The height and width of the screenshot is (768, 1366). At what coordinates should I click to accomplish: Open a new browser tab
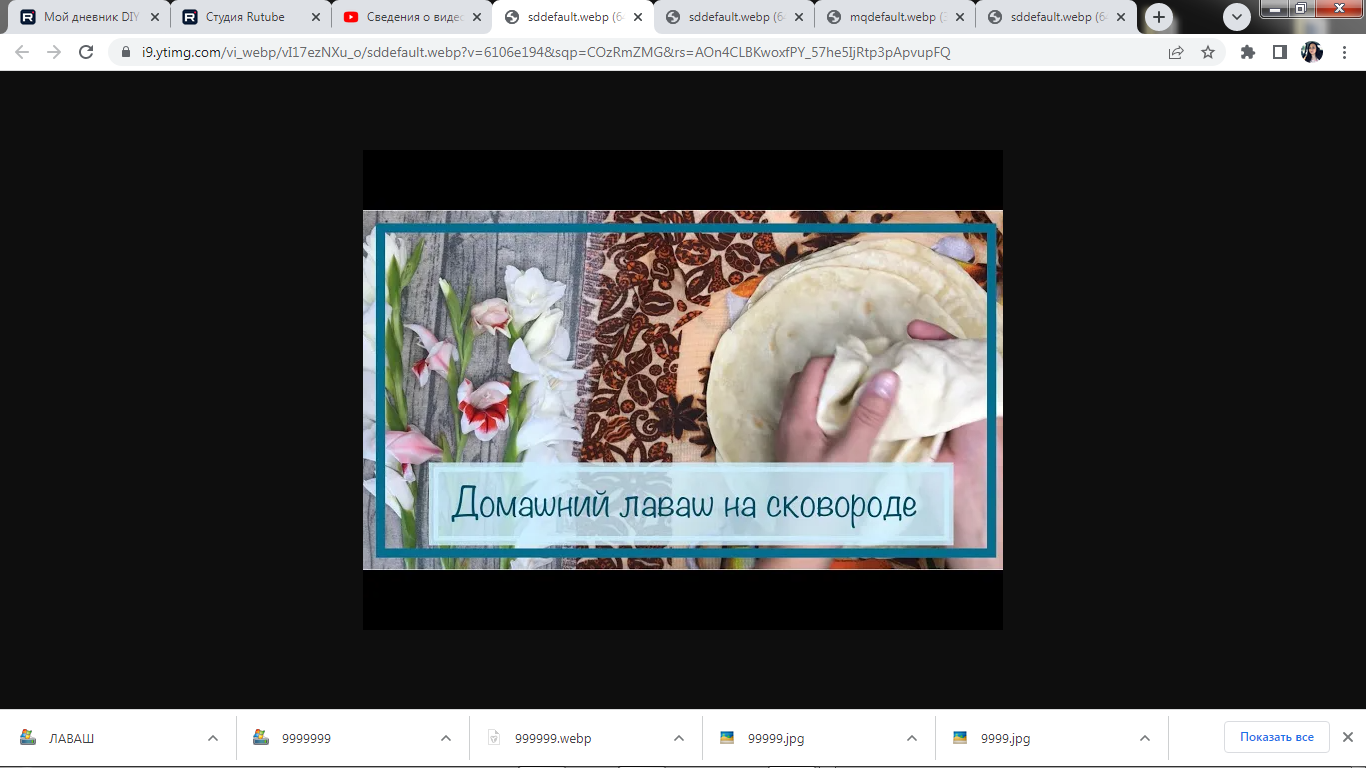click(x=1159, y=17)
